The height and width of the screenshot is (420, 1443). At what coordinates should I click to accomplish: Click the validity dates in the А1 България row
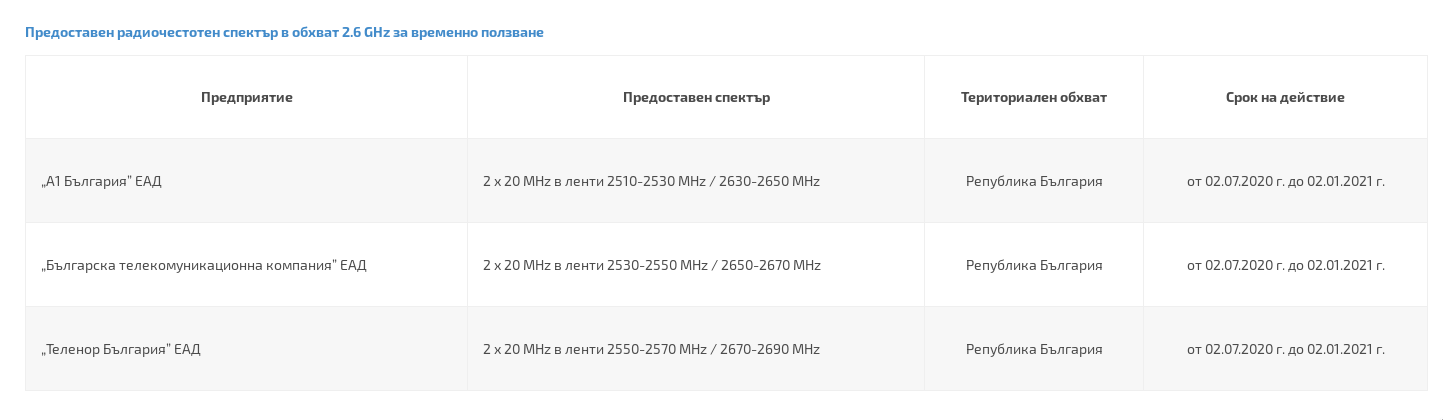tap(1285, 182)
